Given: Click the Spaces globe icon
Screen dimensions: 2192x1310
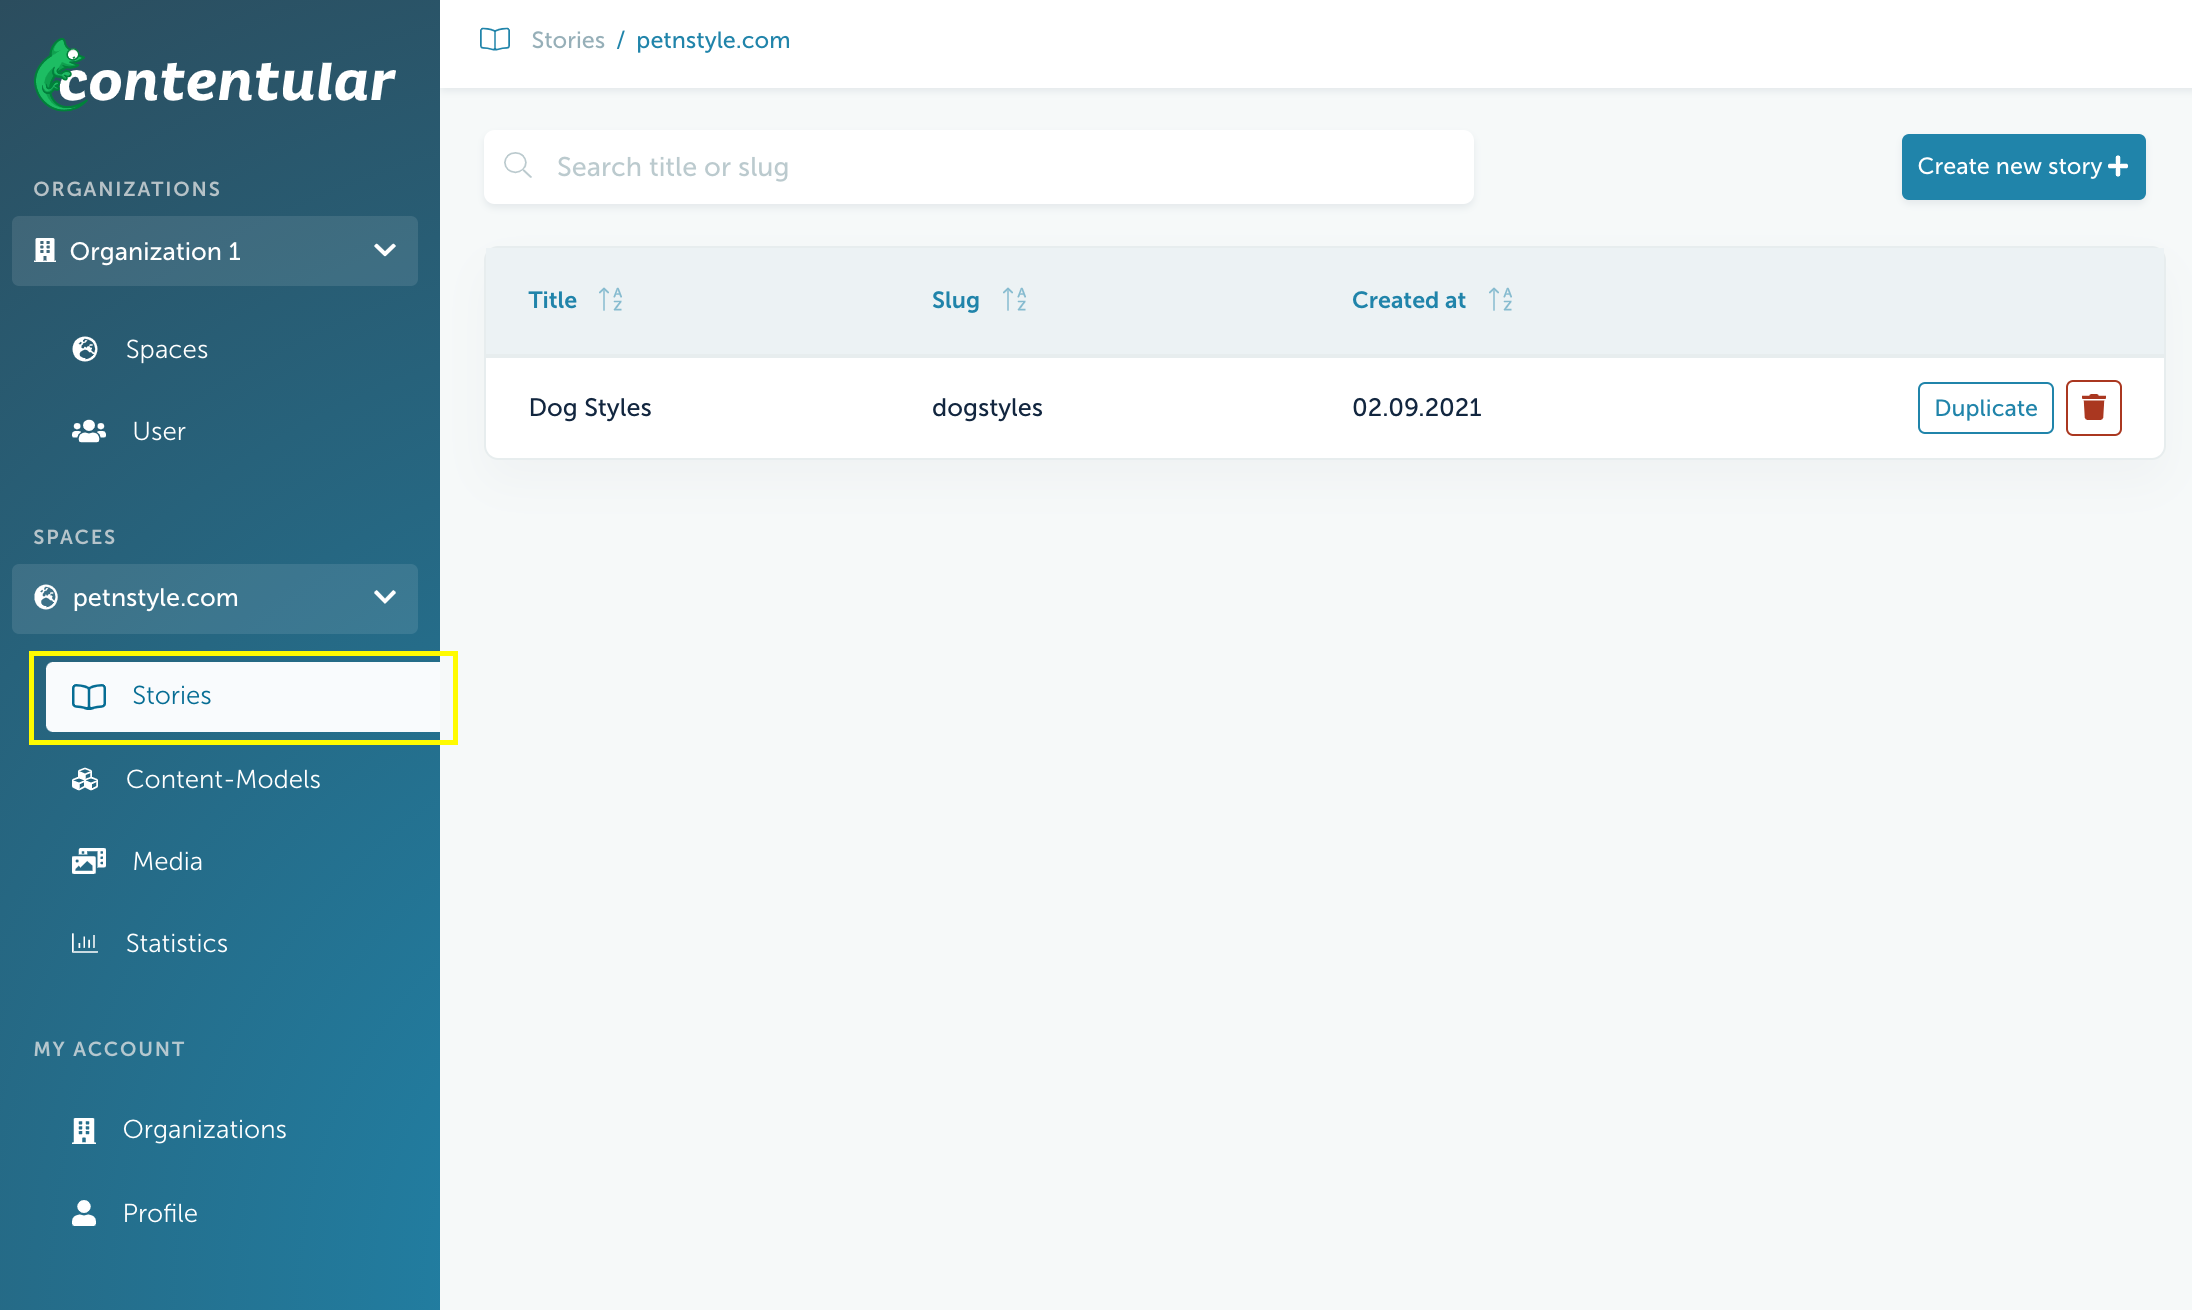Looking at the screenshot, I should (x=85, y=349).
